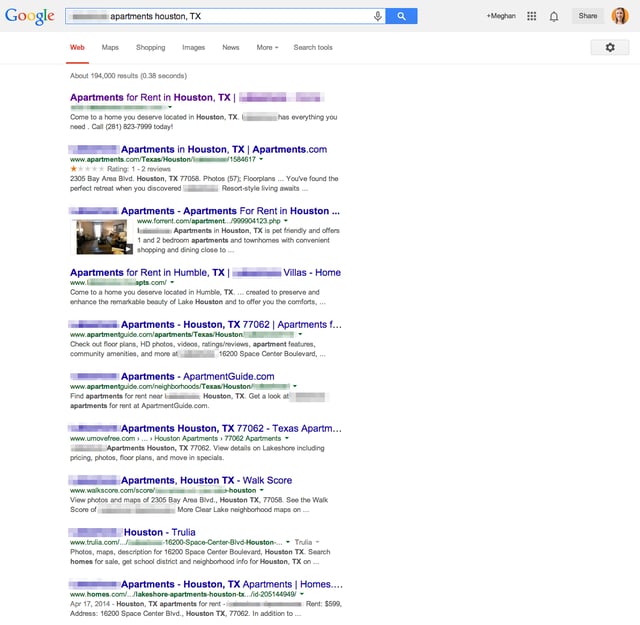Viewport: 640px width, 625px height.
Task: Open Search tools options
Action: (x=313, y=47)
